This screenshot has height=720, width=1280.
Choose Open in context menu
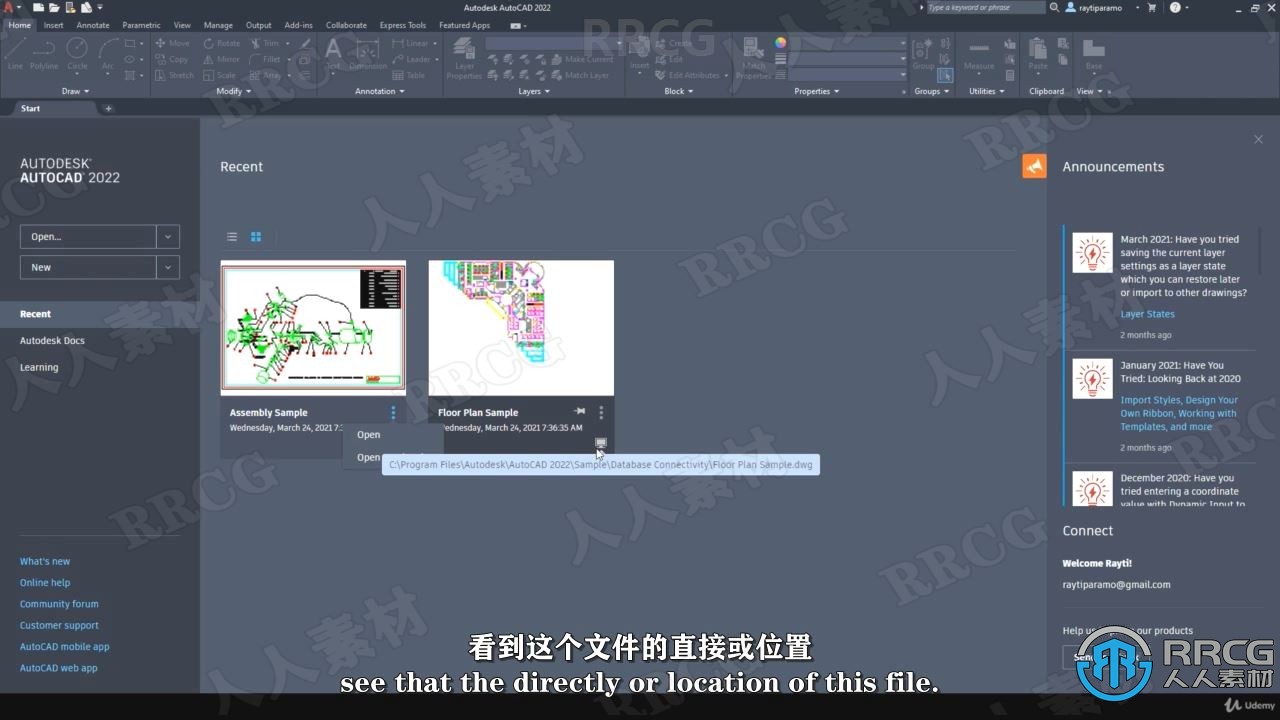pos(369,435)
